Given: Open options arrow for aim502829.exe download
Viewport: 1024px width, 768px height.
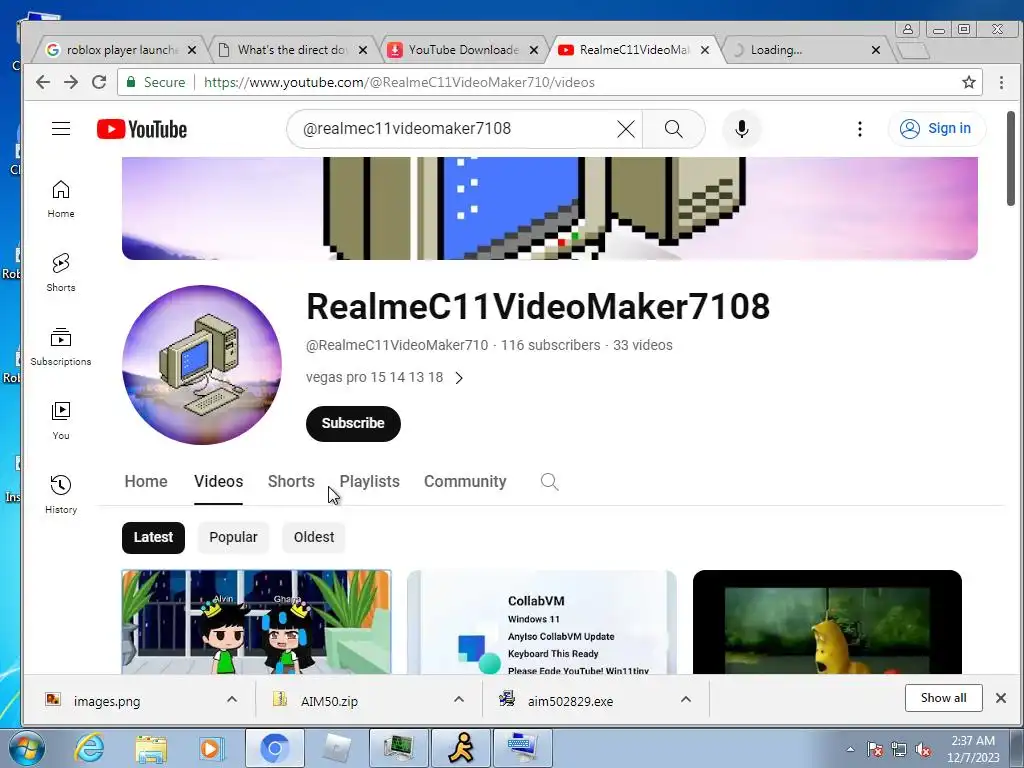Looking at the screenshot, I should coord(686,699).
